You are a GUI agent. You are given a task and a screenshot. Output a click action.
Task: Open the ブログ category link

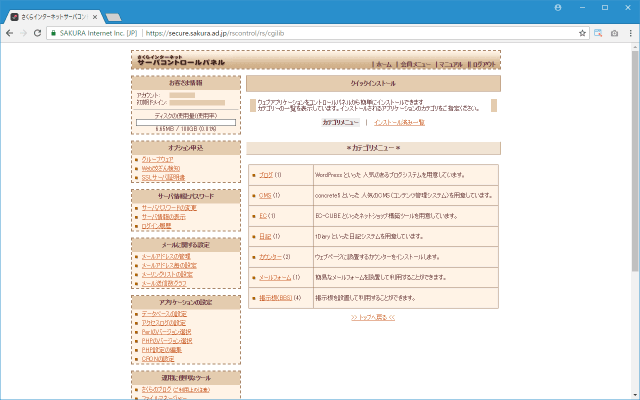266,175
